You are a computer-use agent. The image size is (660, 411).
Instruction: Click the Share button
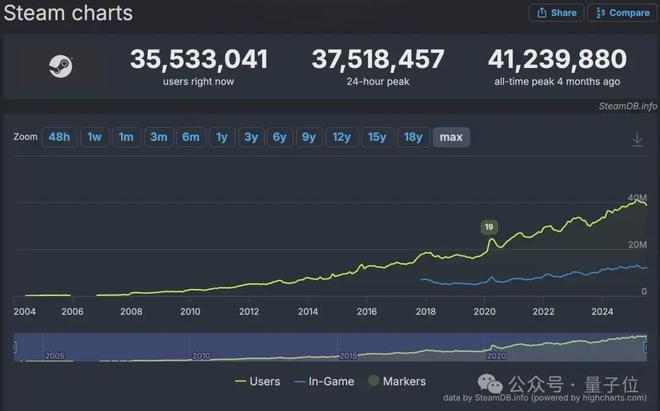click(x=556, y=13)
